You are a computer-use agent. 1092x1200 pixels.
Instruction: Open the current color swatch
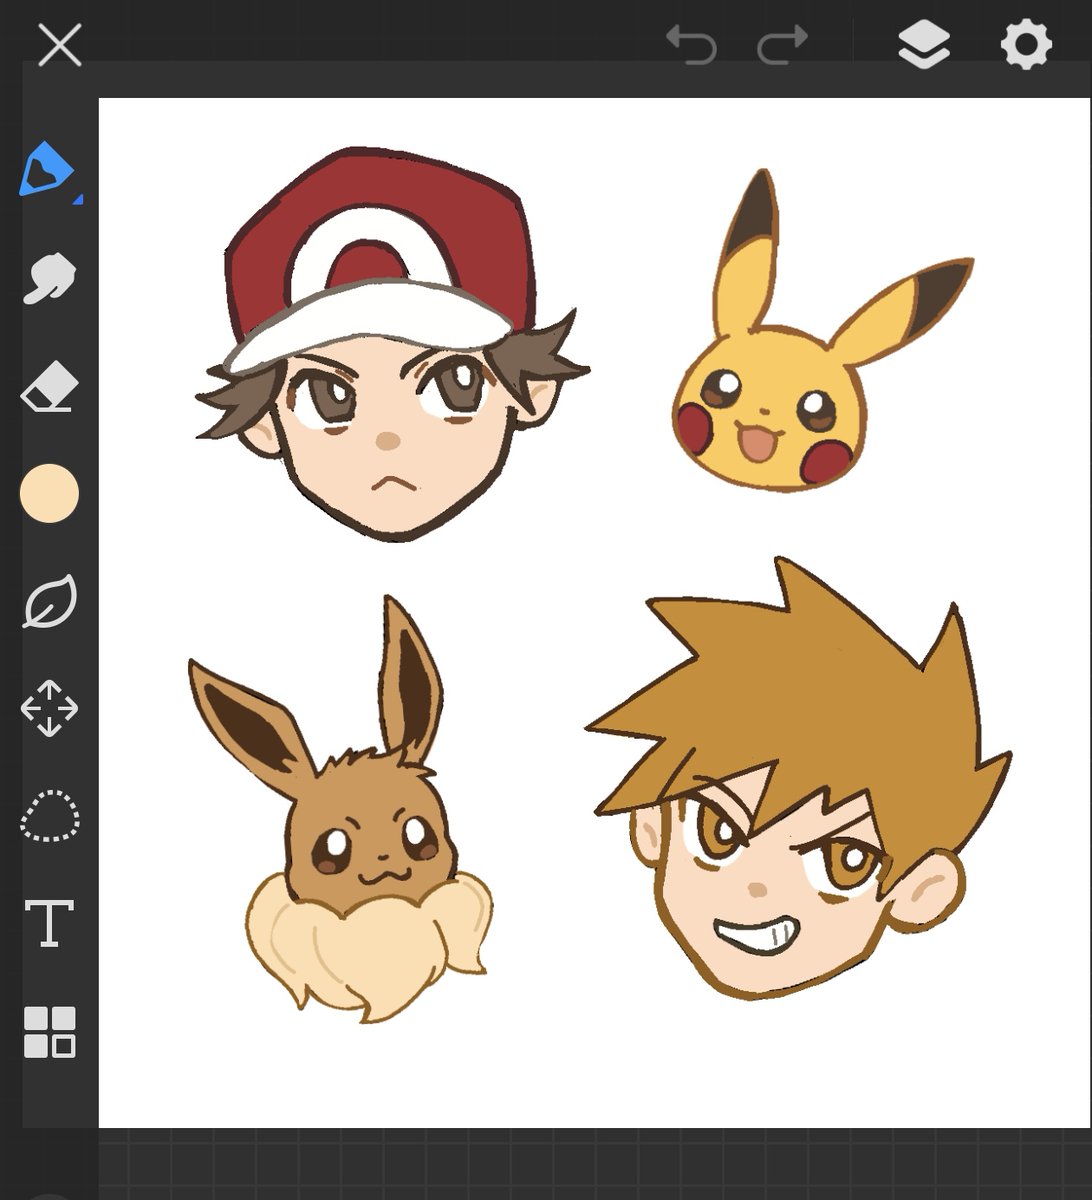click(49, 493)
